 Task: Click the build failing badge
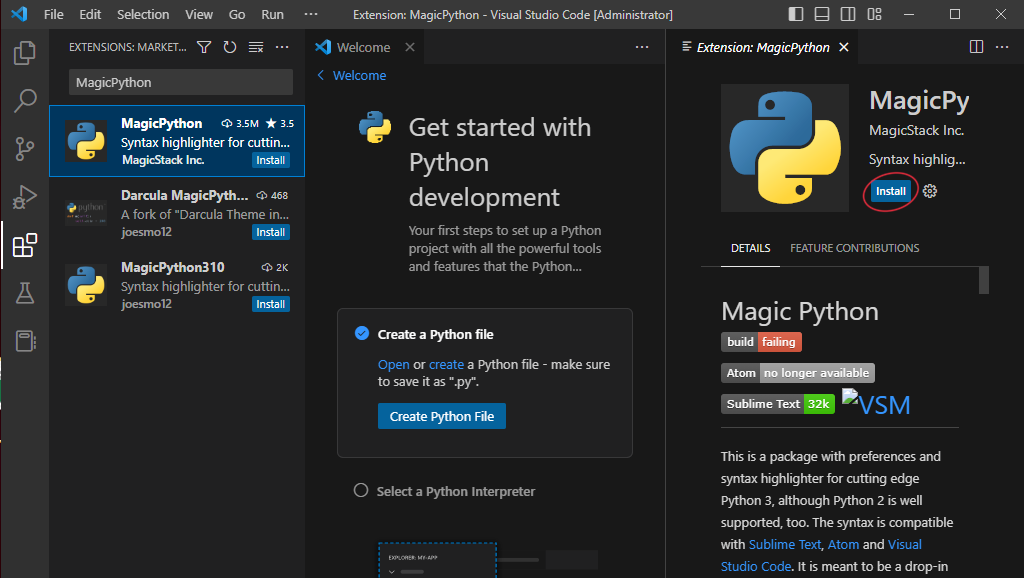[761, 342]
